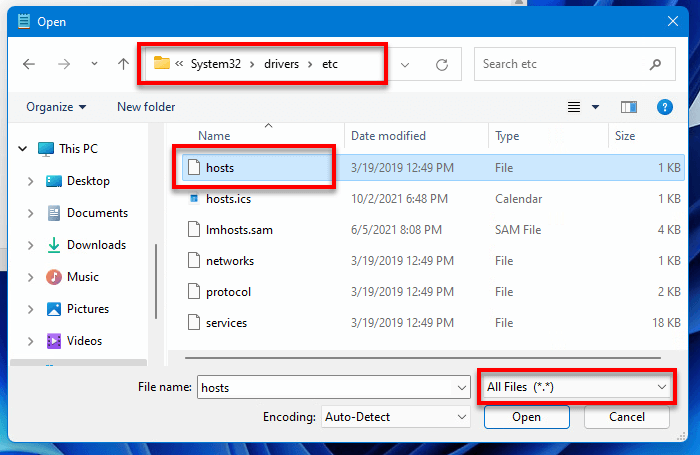Open the All Files type filter
The height and width of the screenshot is (455, 700).
[x=576, y=387]
